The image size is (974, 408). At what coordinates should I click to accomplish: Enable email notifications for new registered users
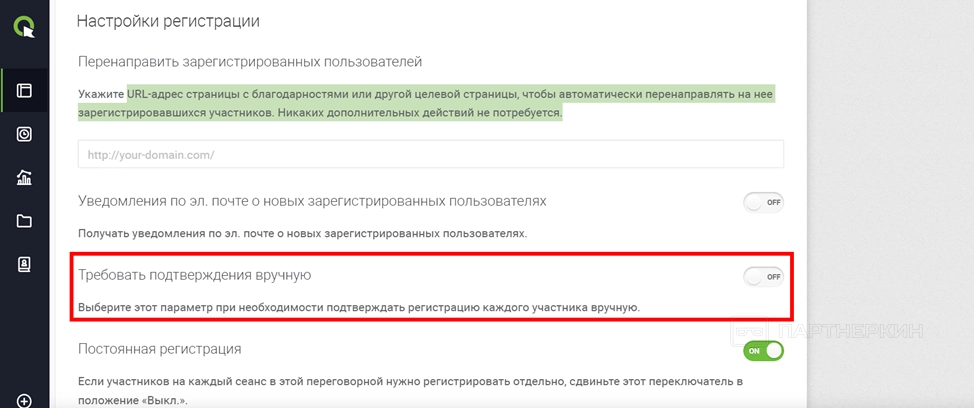pyautogui.click(x=763, y=202)
